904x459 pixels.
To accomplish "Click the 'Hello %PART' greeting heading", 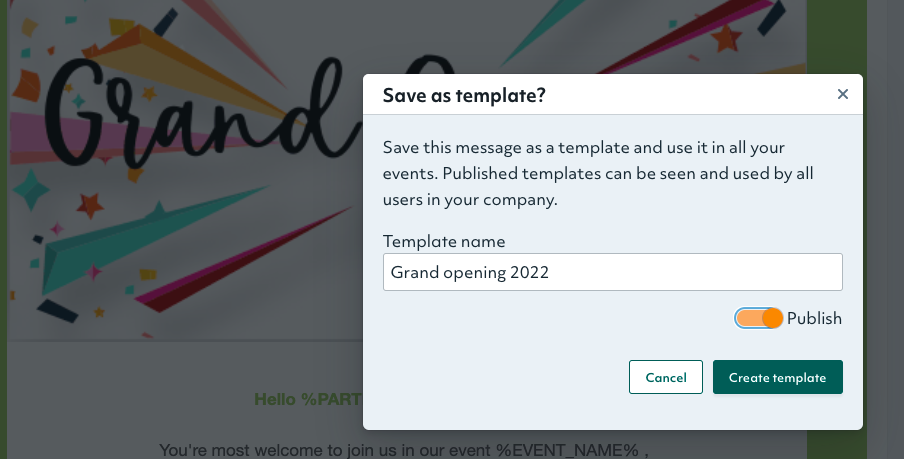I will 308,399.
